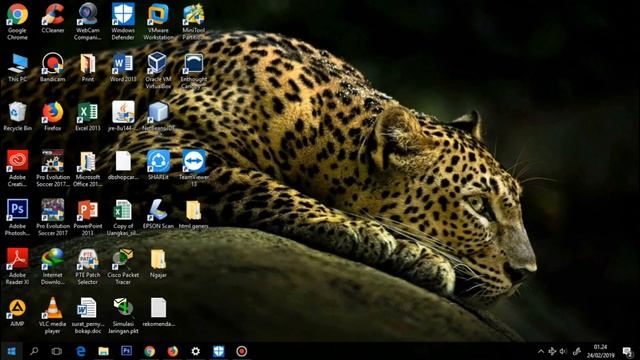Image resolution: width=640 pixels, height=360 pixels.
Task: Open the clock and date 24/02/2019
Action: coord(600,351)
